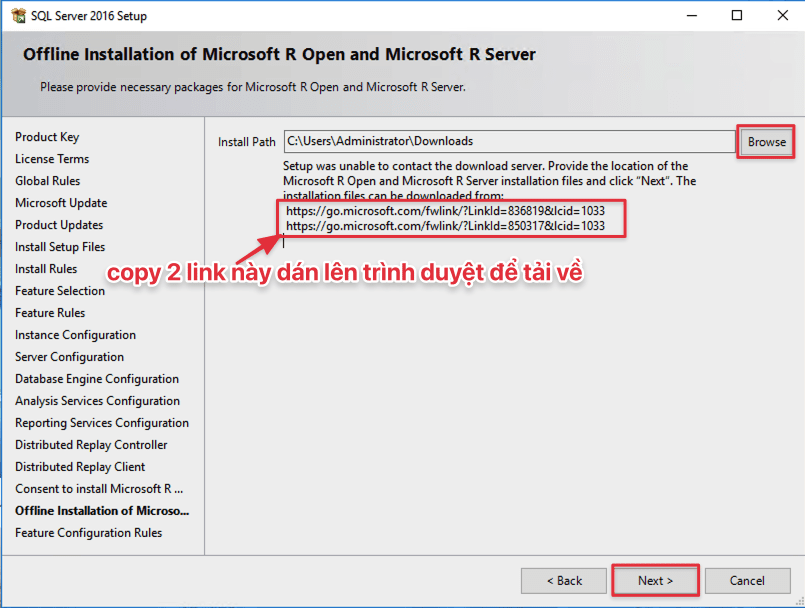The height and width of the screenshot is (608, 805).
Task: Open Database Engine Configuration step
Action: point(97,379)
